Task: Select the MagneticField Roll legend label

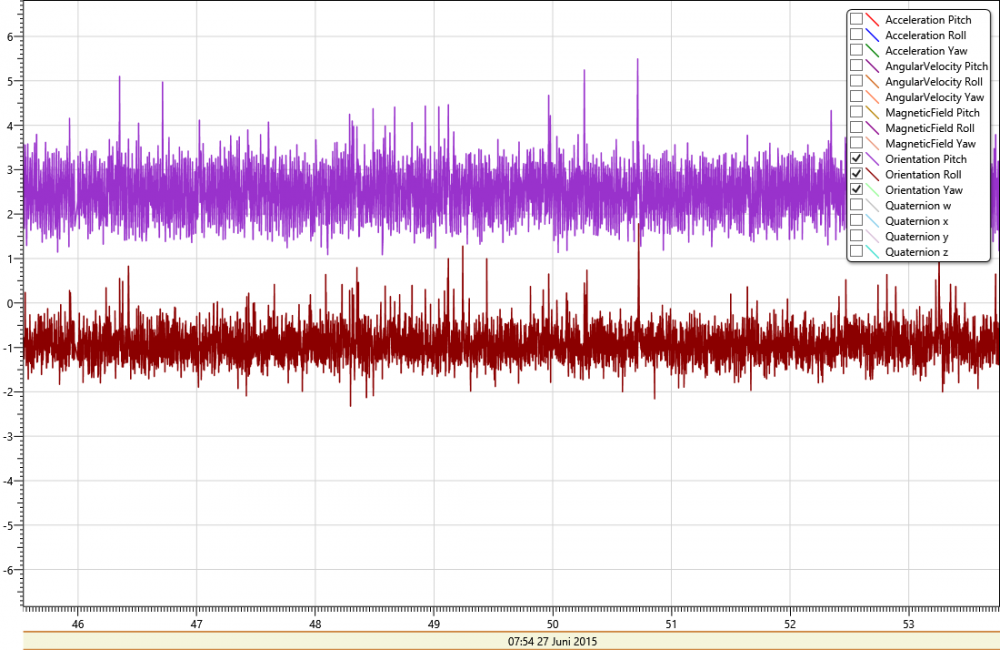Action: coord(930,128)
